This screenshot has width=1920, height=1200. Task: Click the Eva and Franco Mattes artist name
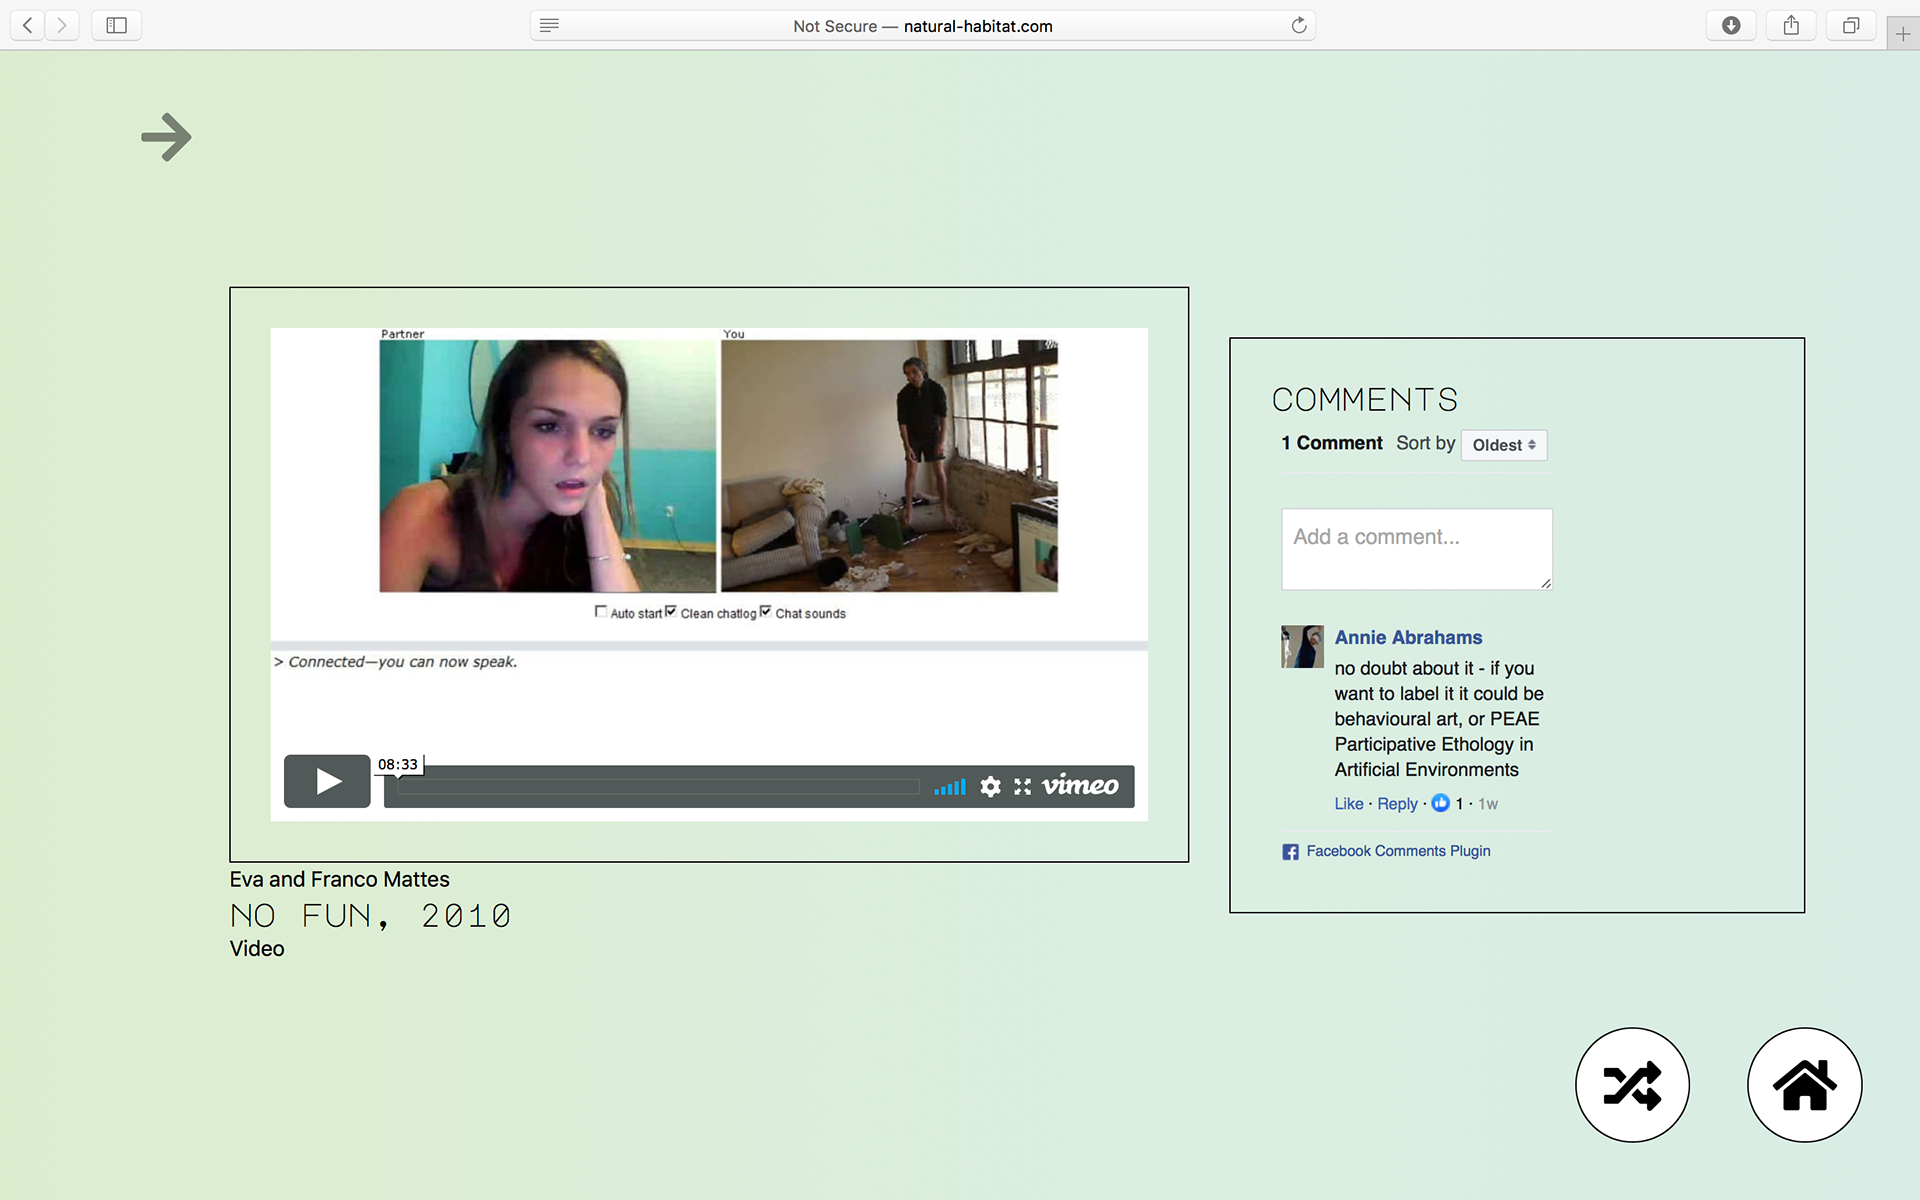340,879
